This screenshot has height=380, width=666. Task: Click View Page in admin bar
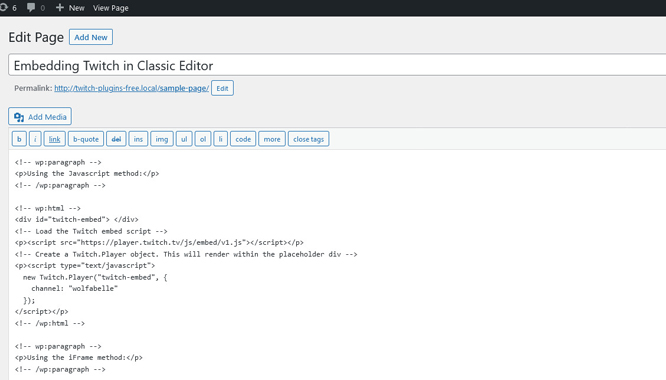click(x=110, y=8)
